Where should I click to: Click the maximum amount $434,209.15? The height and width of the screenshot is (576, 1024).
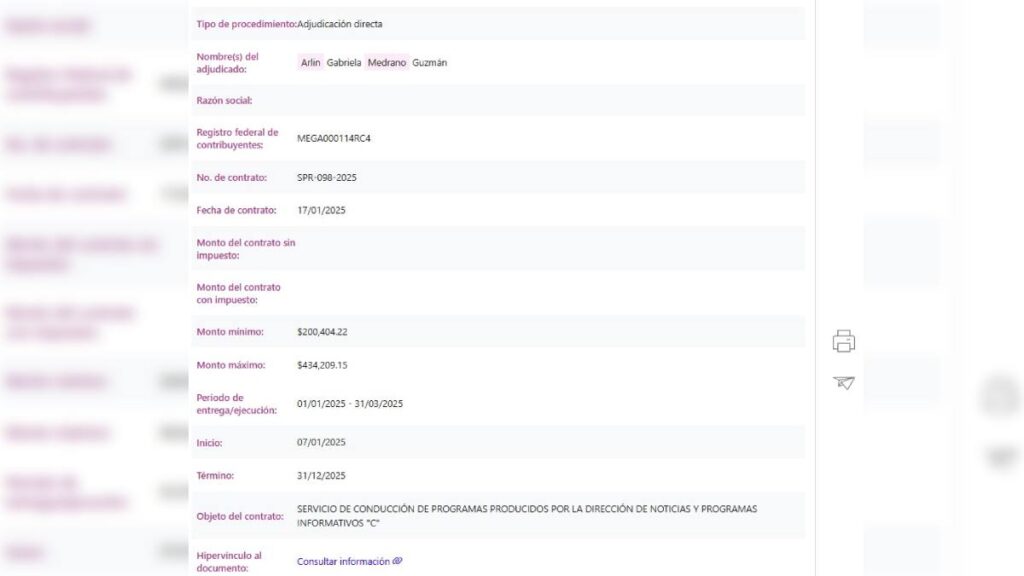[322, 365]
